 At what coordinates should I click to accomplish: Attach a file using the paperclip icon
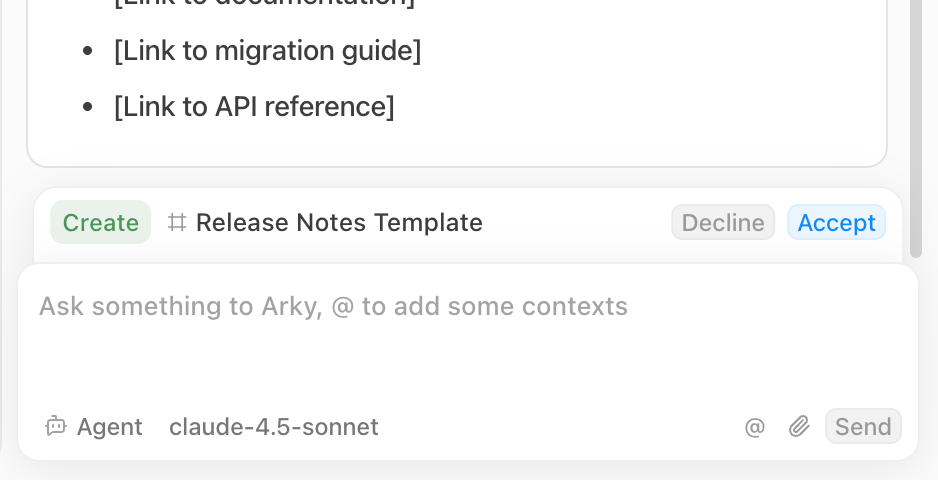point(798,427)
